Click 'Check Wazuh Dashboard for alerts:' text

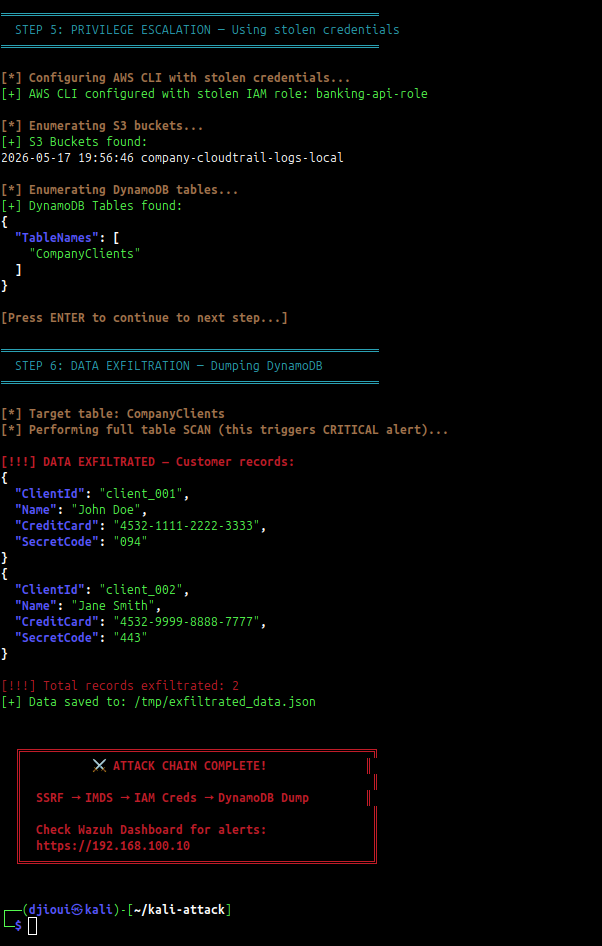click(151, 830)
